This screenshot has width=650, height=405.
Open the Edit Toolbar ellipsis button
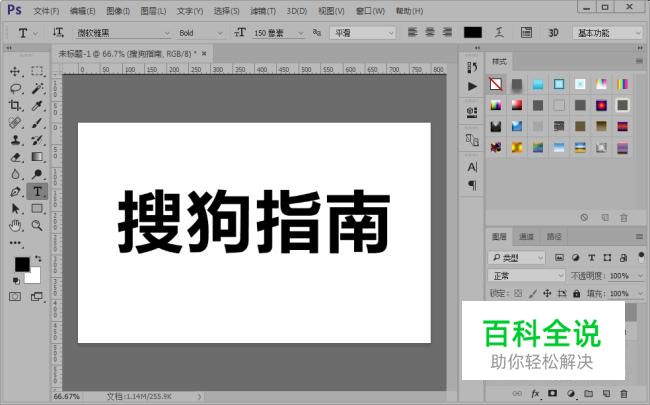coord(15,243)
